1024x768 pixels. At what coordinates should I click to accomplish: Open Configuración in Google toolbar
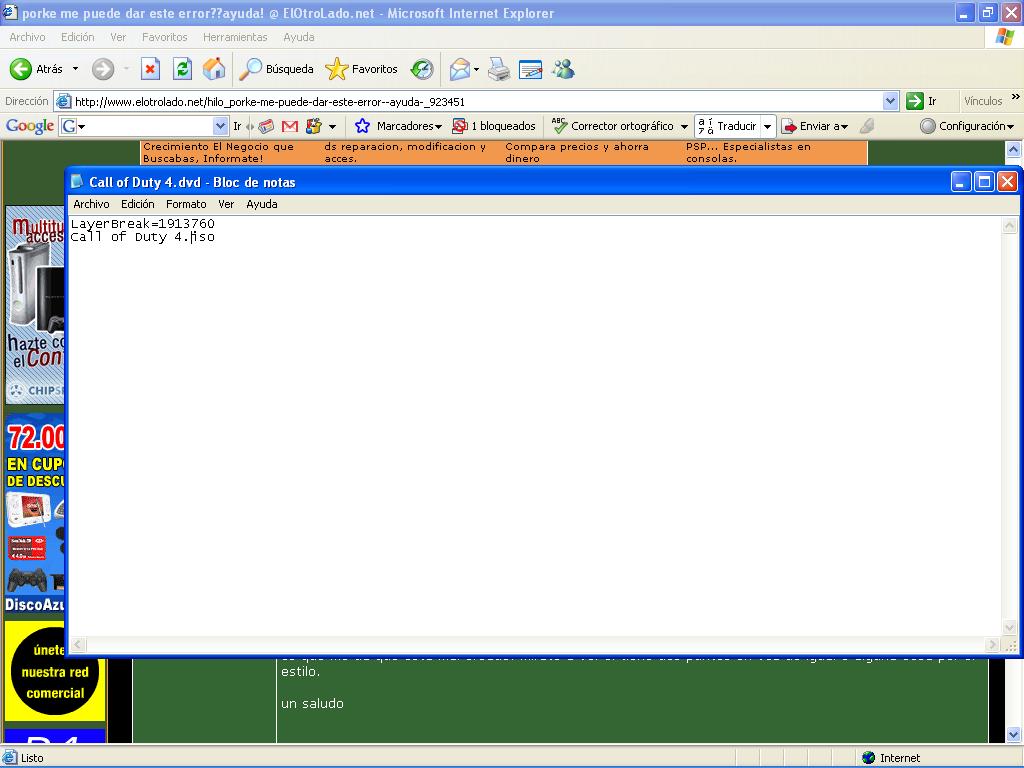[967, 126]
